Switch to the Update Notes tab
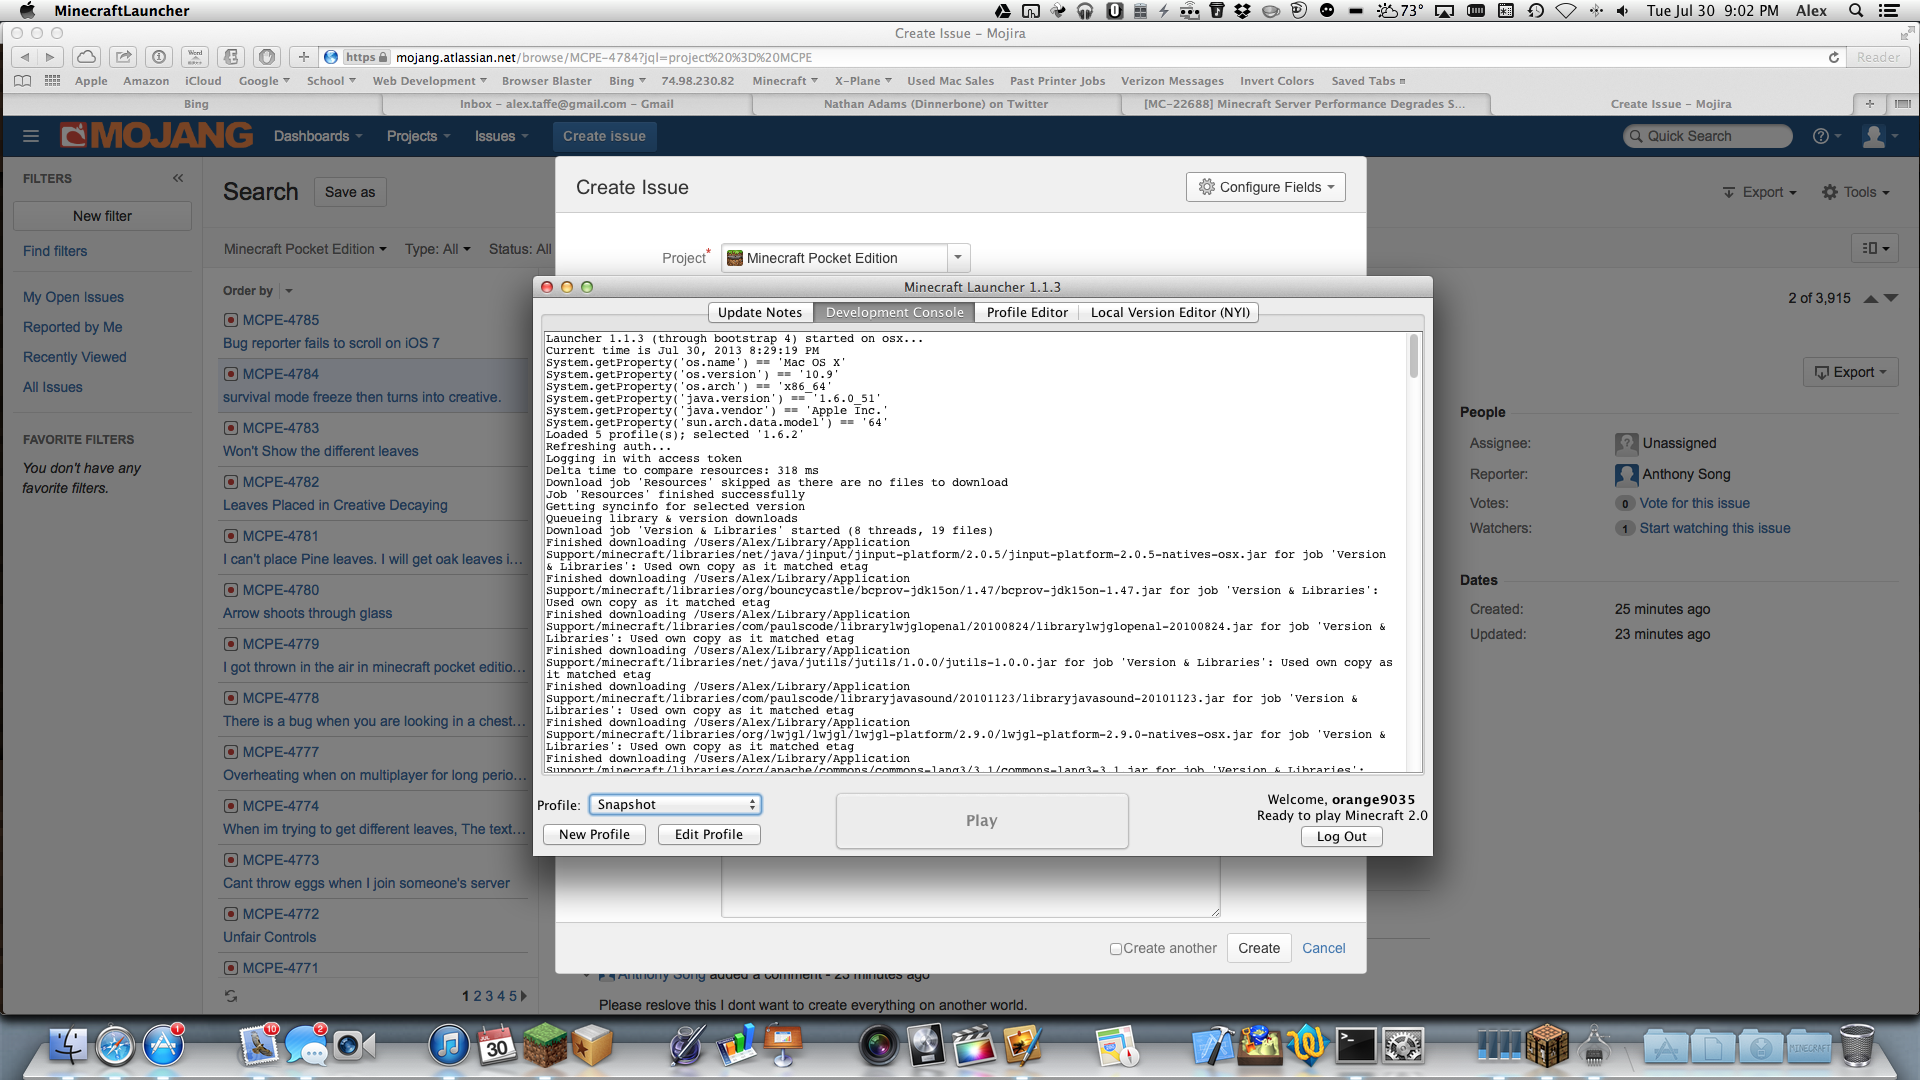This screenshot has width=1920, height=1080. (760, 312)
